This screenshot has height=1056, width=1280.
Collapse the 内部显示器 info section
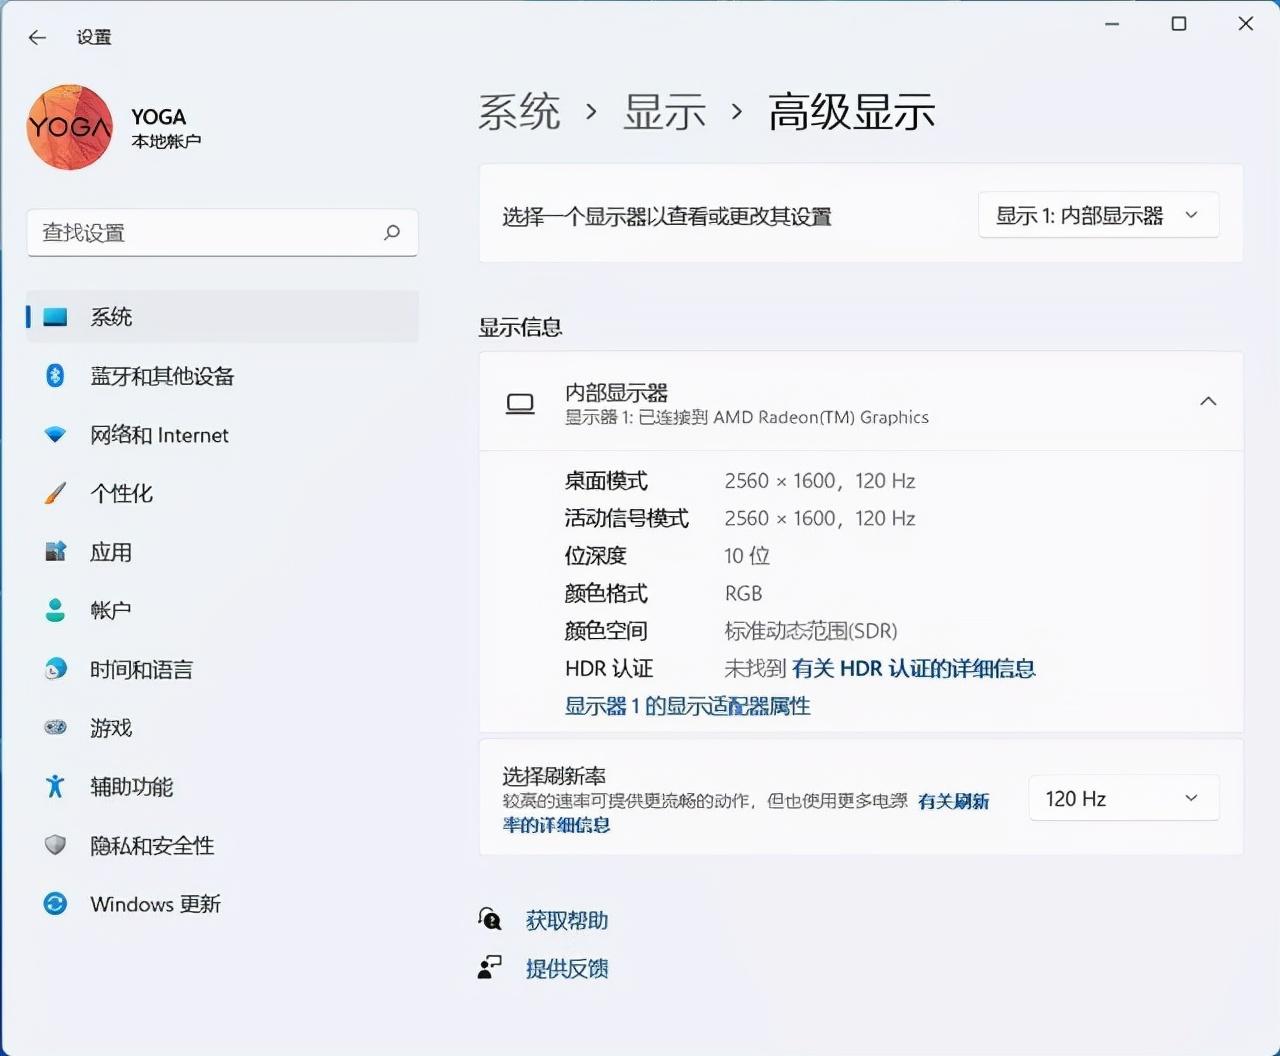[1208, 401]
